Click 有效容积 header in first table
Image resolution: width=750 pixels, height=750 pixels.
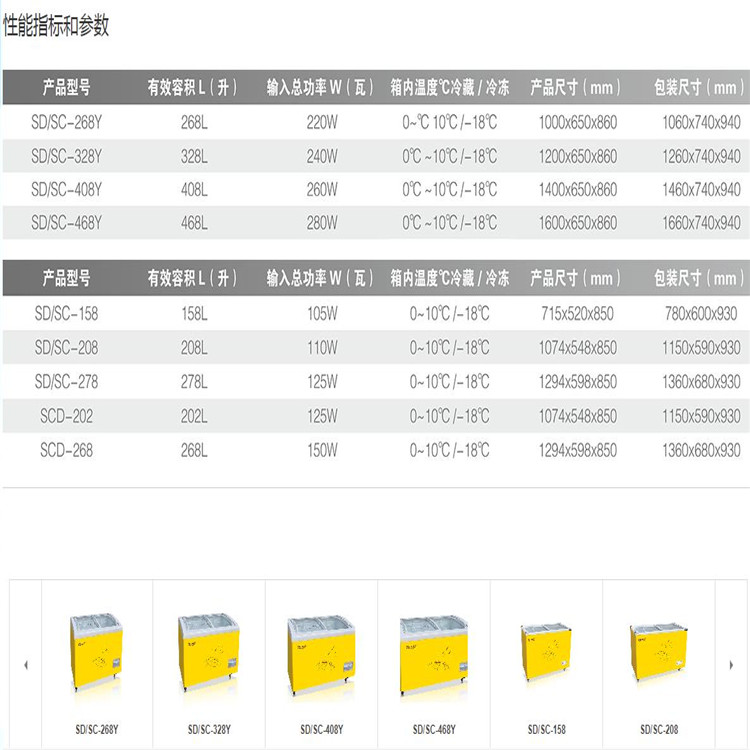coord(192,88)
